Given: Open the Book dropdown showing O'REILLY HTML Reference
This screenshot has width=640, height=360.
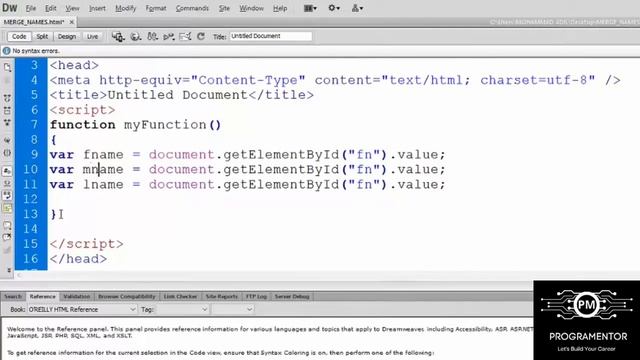Looking at the screenshot, I should coord(82,309).
